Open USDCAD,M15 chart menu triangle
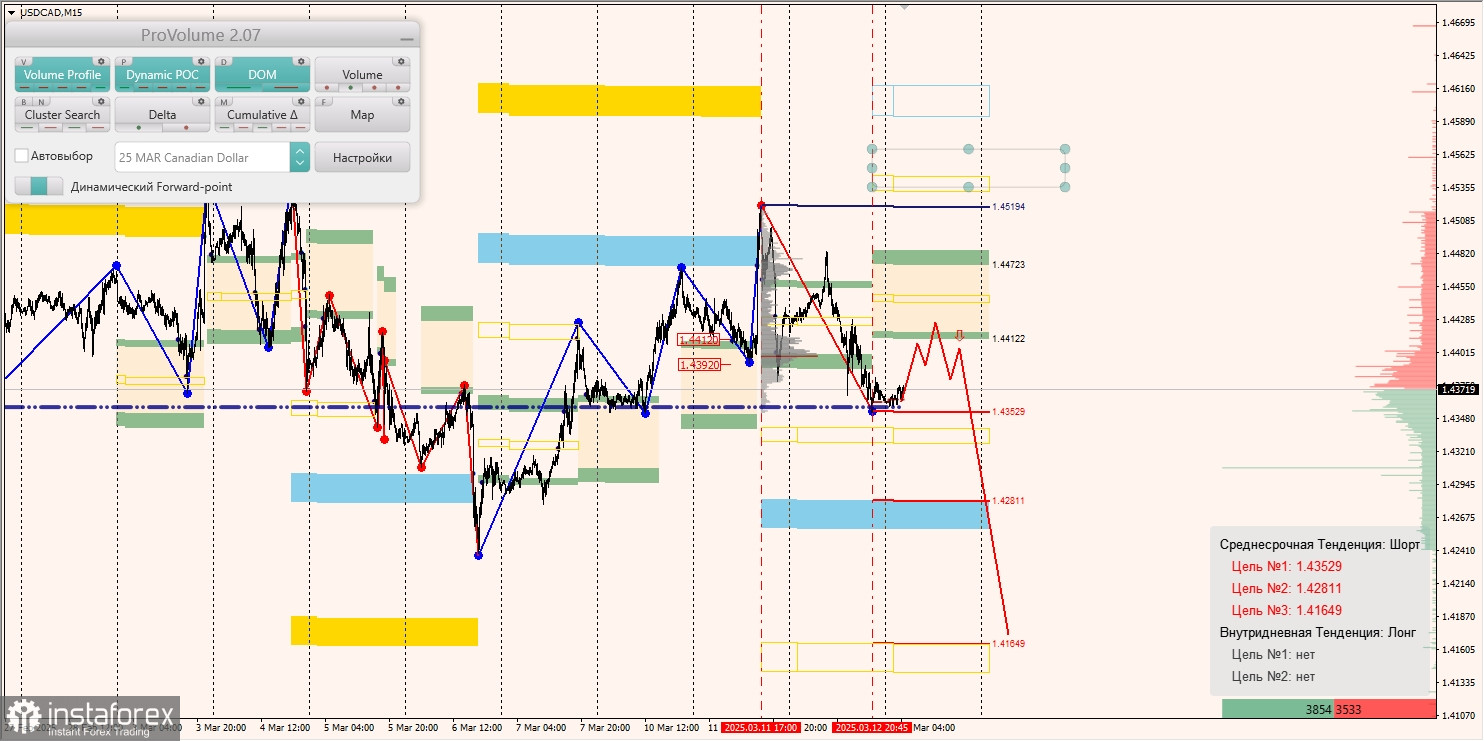This screenshot has width=1484, height=741. pyautogui.click(x=10, y=12)
